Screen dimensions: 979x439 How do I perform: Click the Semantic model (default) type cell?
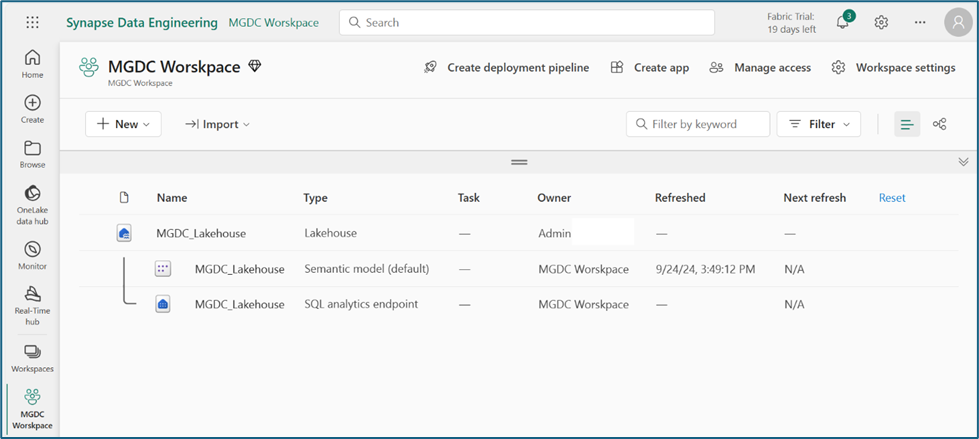click(367, 269)
